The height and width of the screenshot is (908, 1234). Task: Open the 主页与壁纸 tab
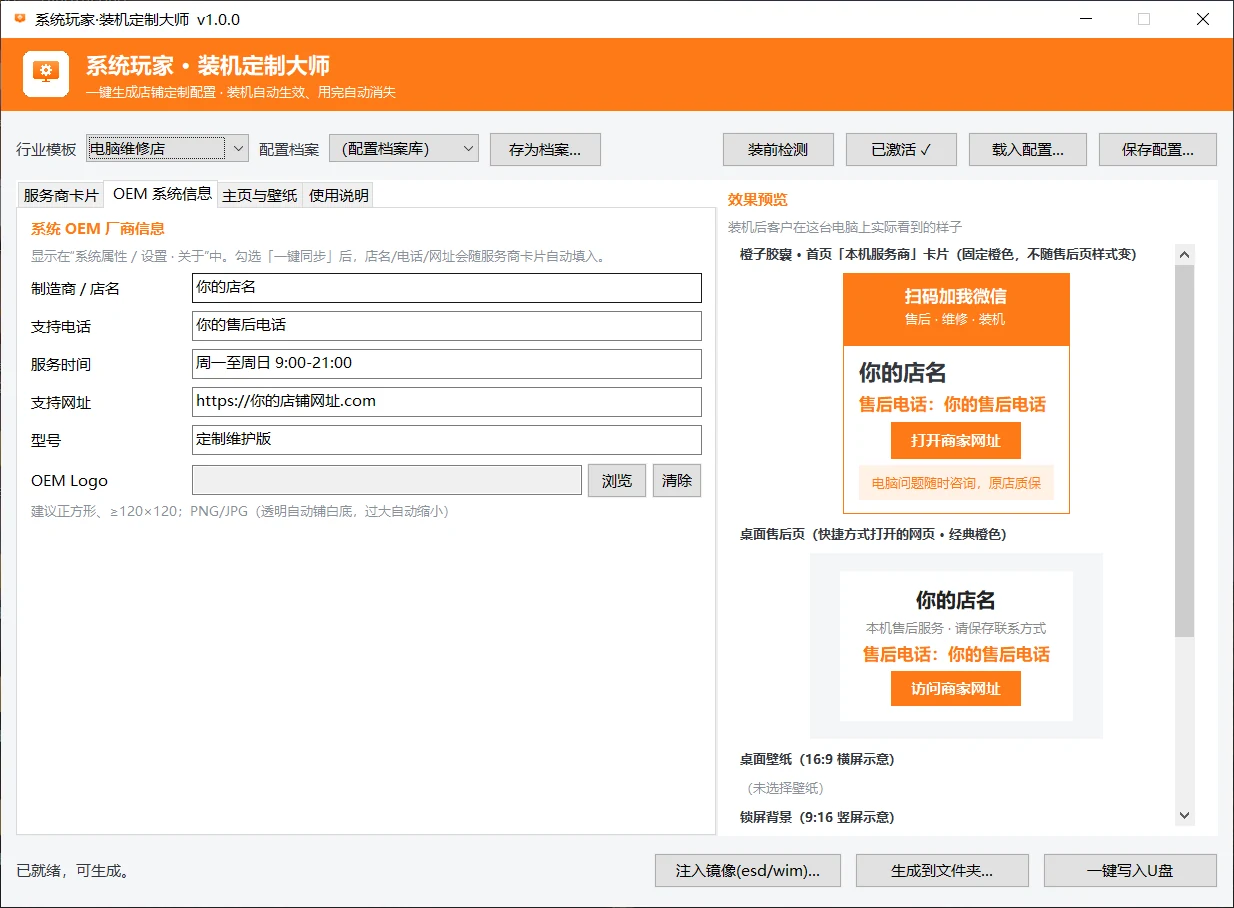[x=260, y=195]
